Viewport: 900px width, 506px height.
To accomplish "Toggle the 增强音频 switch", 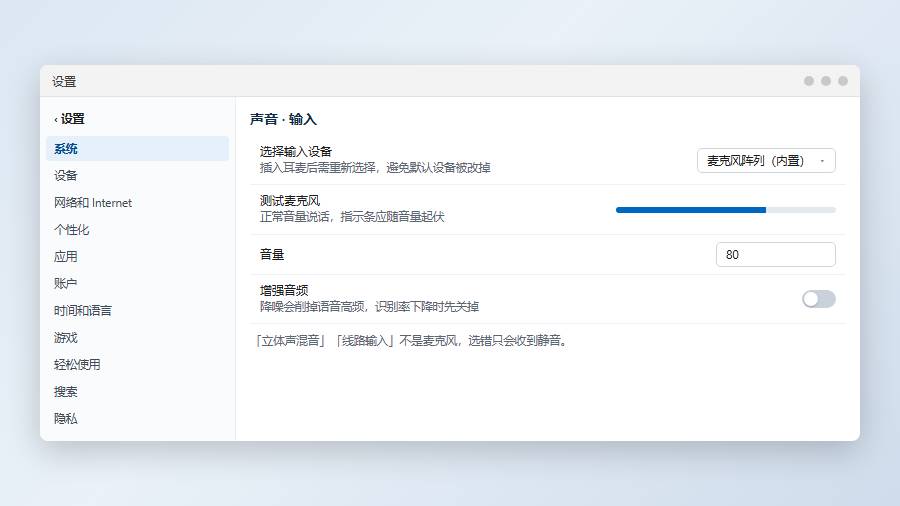I will click(x=818, y=299).
